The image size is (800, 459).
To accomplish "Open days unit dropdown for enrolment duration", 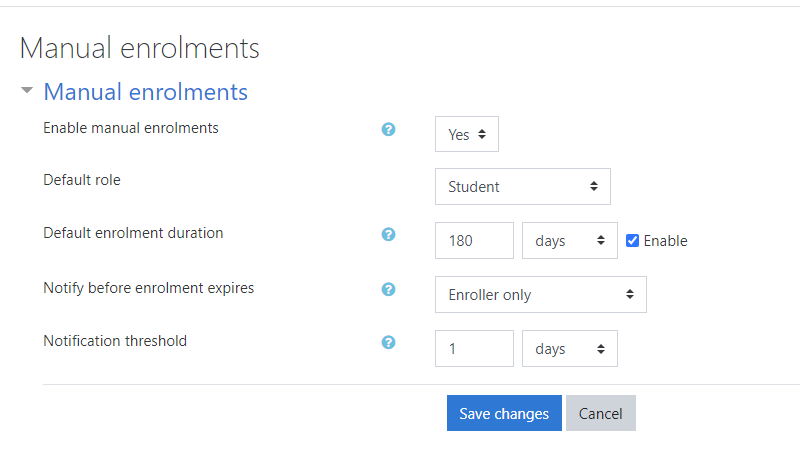I will [569, 241].
